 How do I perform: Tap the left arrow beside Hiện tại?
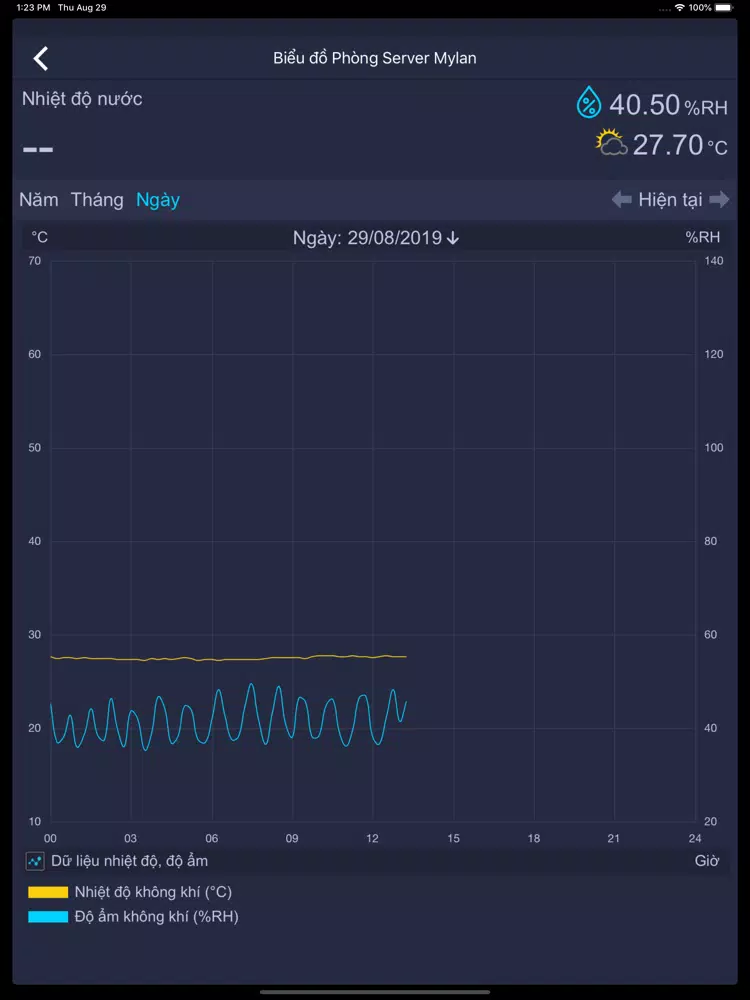(621, 200)
